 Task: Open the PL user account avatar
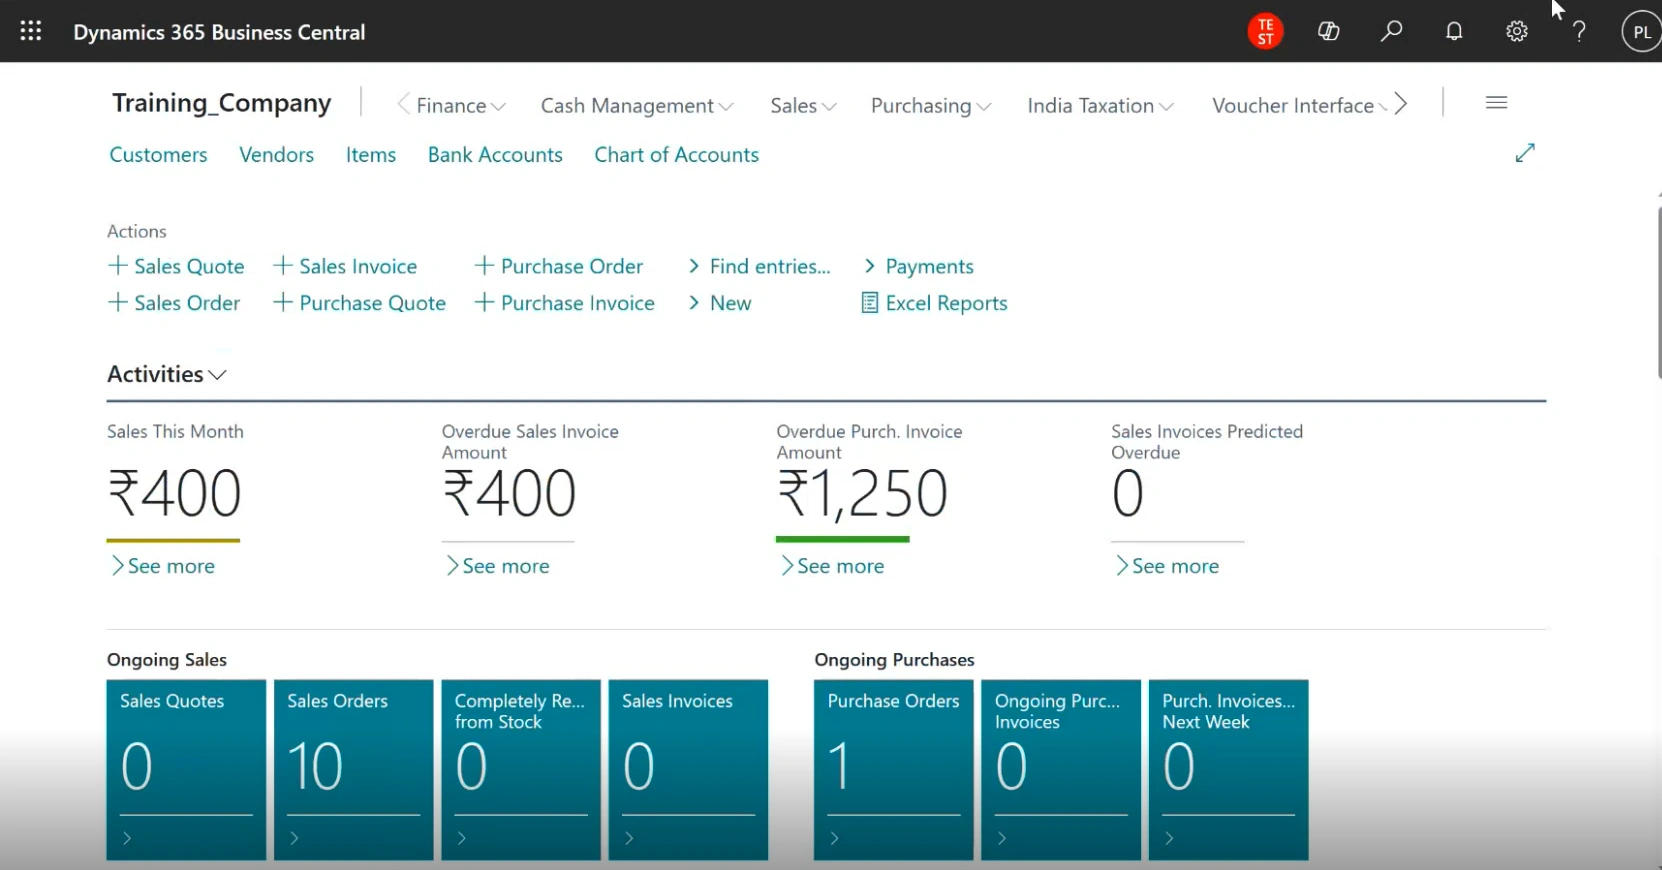point(1641,31)
